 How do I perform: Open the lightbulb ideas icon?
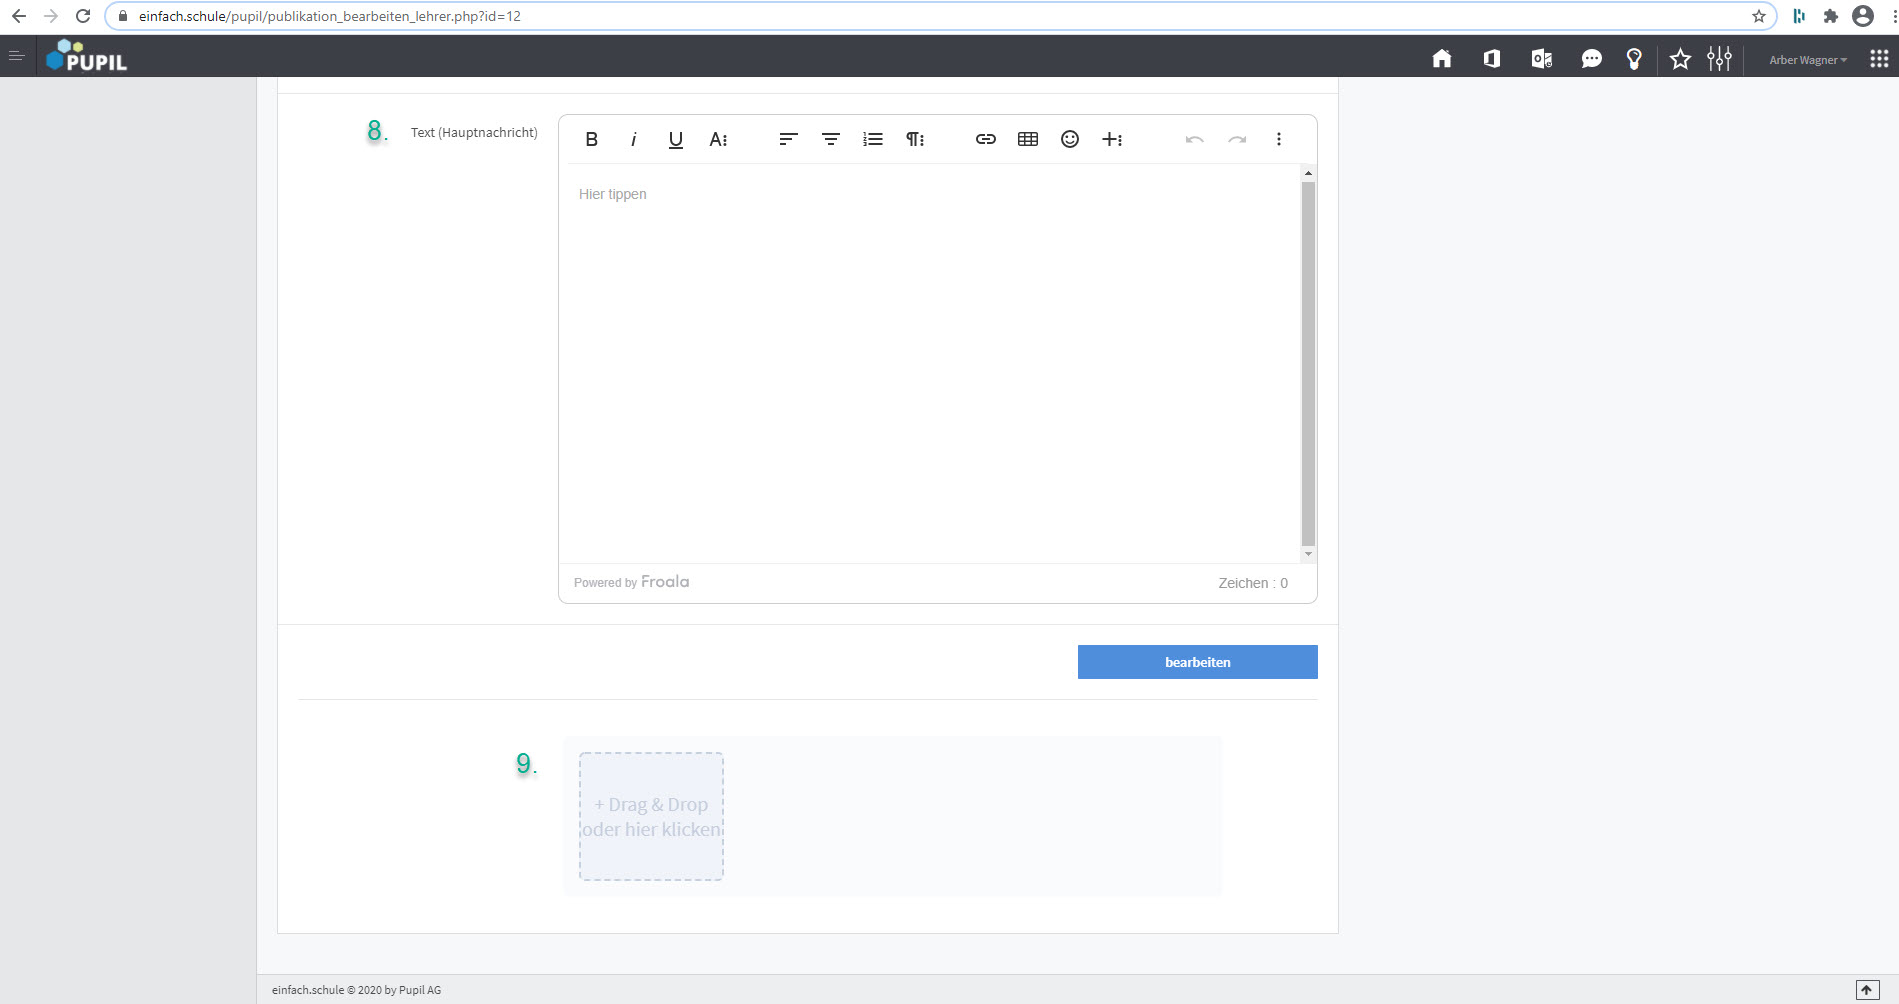pyautogui.click(x=1634, y=59)
